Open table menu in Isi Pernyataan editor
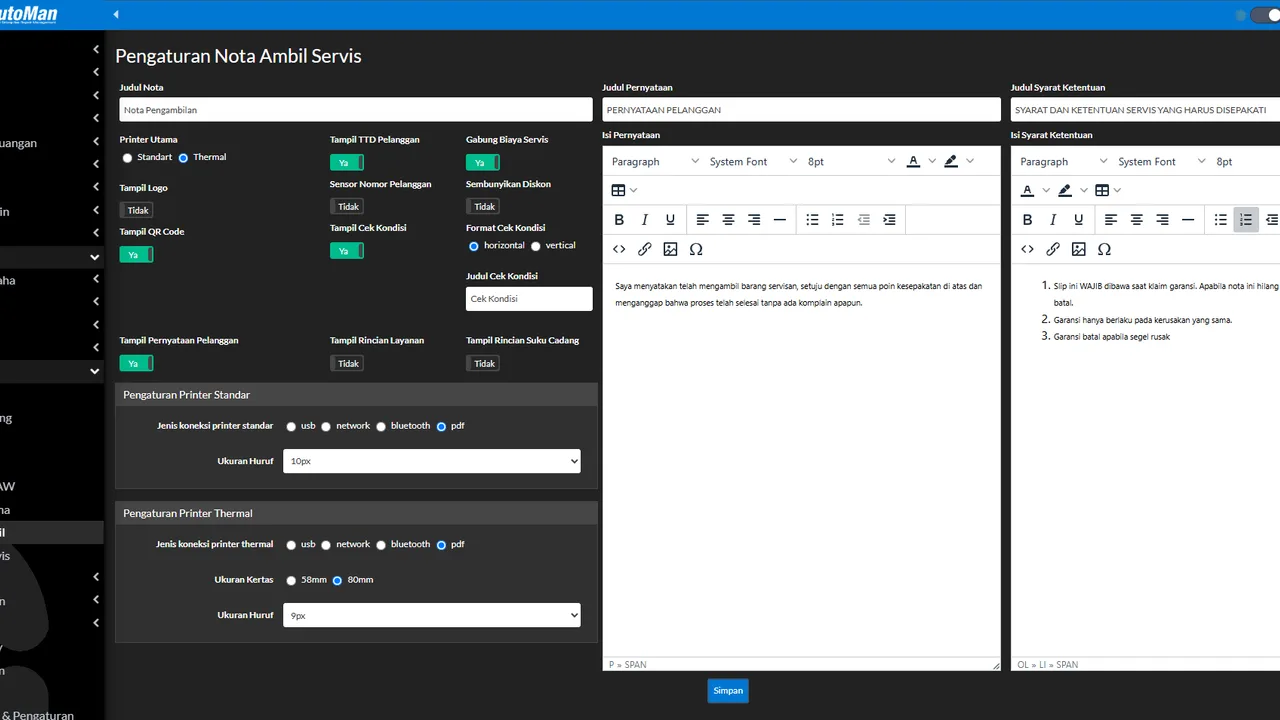The image size is (1280, 720). pyautogui.click(x=624, y=190)
